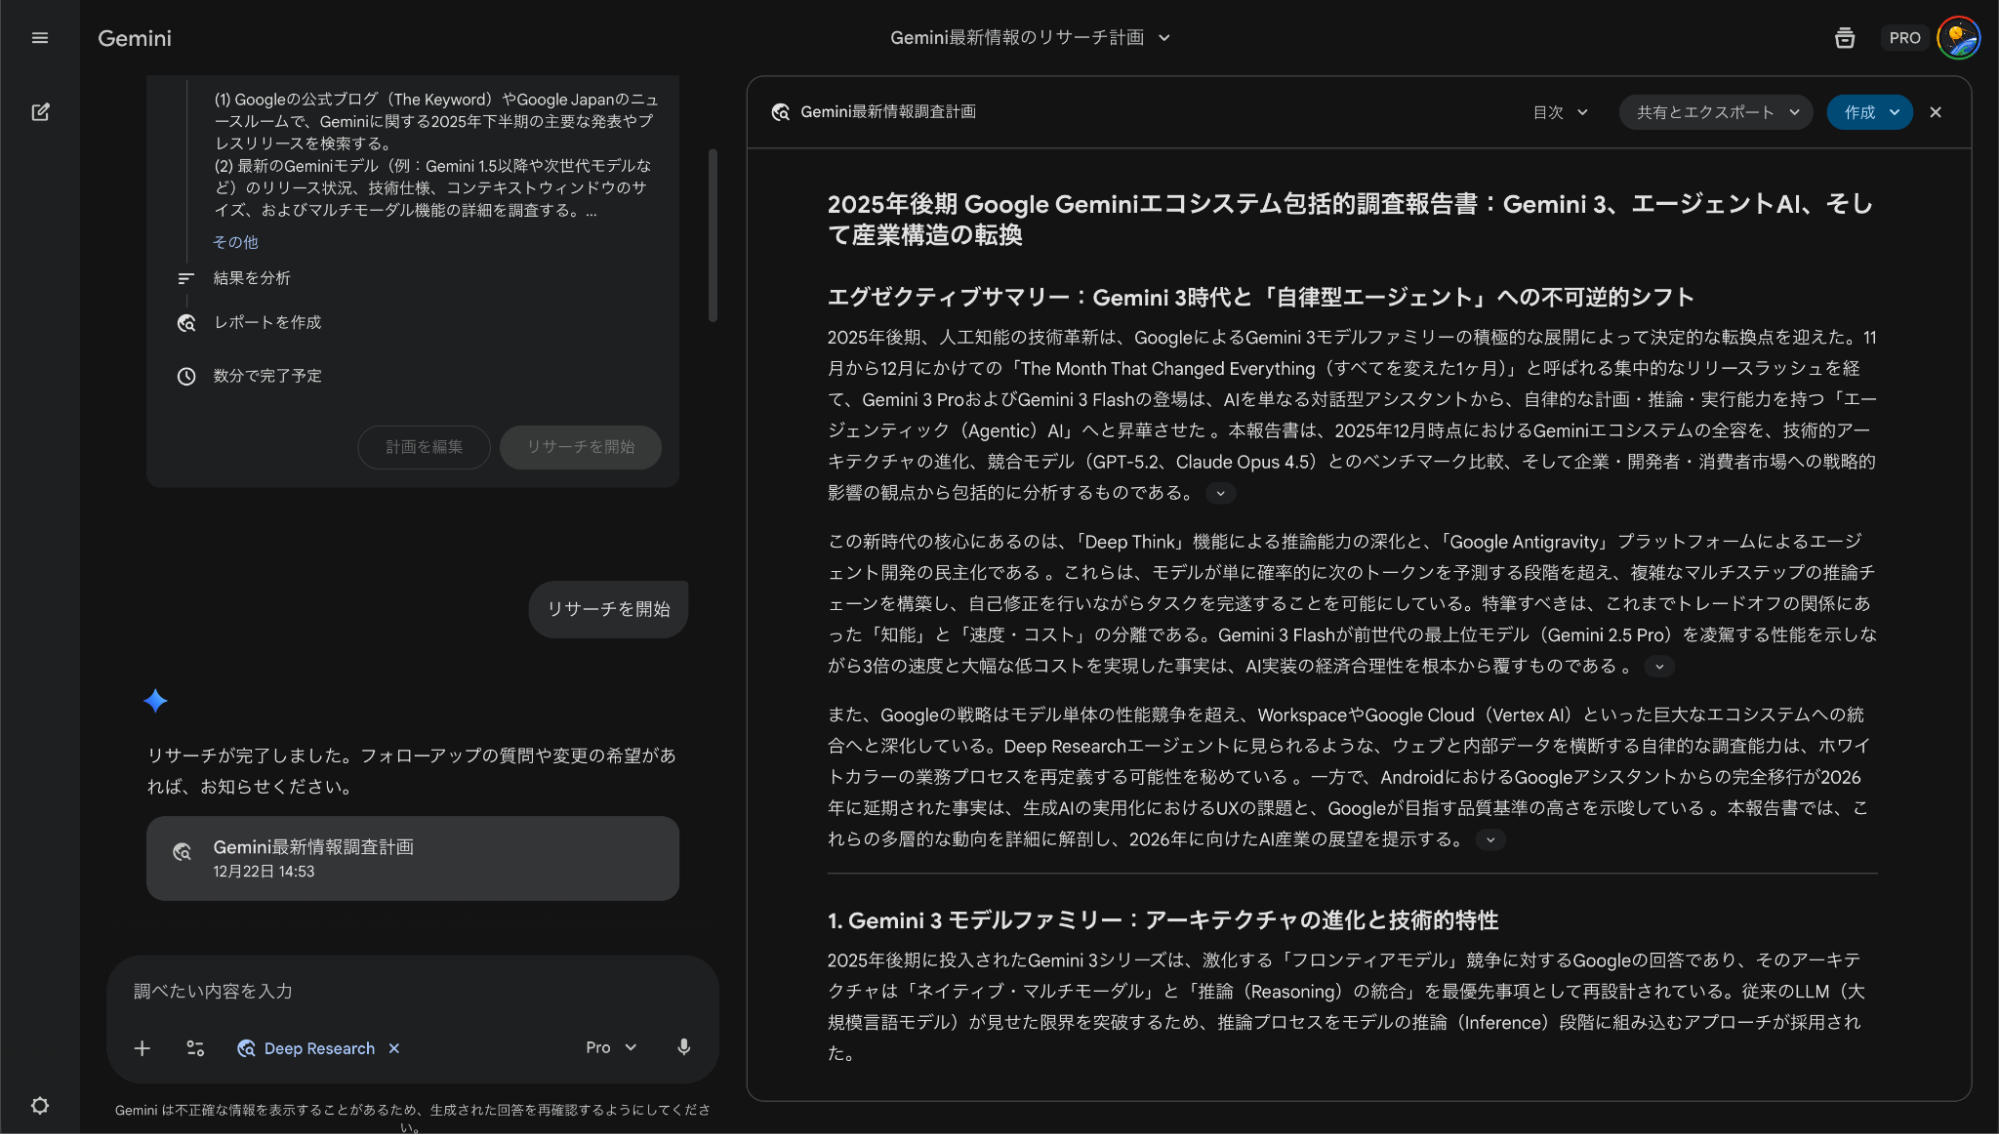Screen dimensions: 1999x1135
Task: Activate voice input with the microphone icon
Action: [x=684, y=1047]
